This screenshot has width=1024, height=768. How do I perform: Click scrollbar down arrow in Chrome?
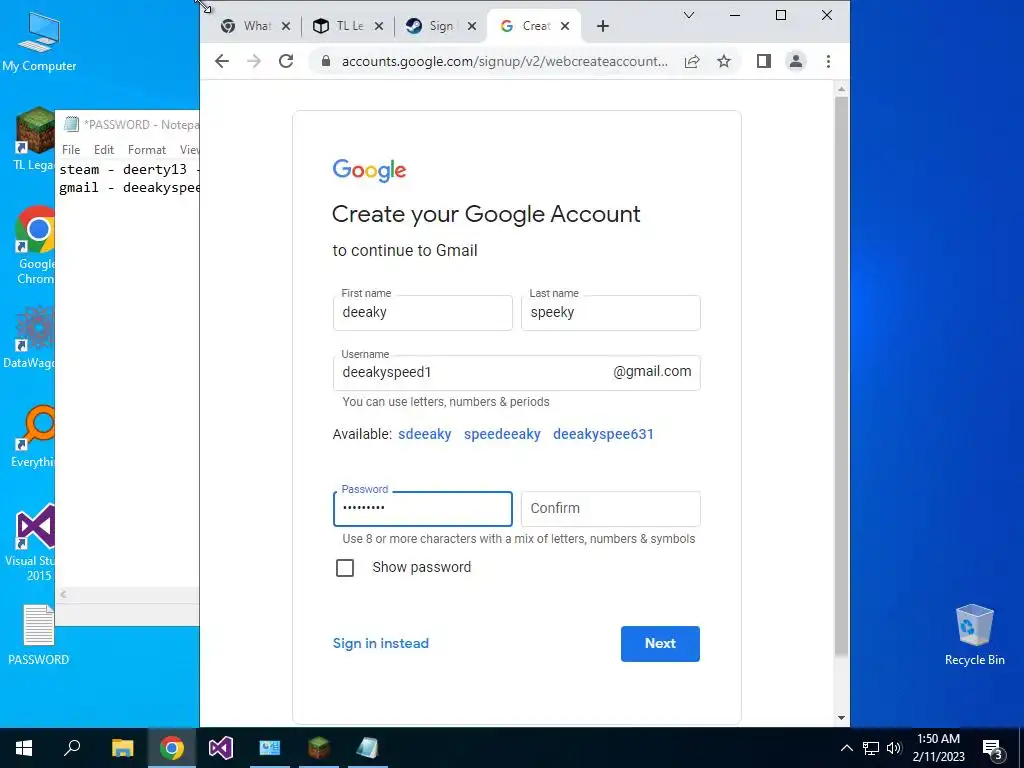841,718
